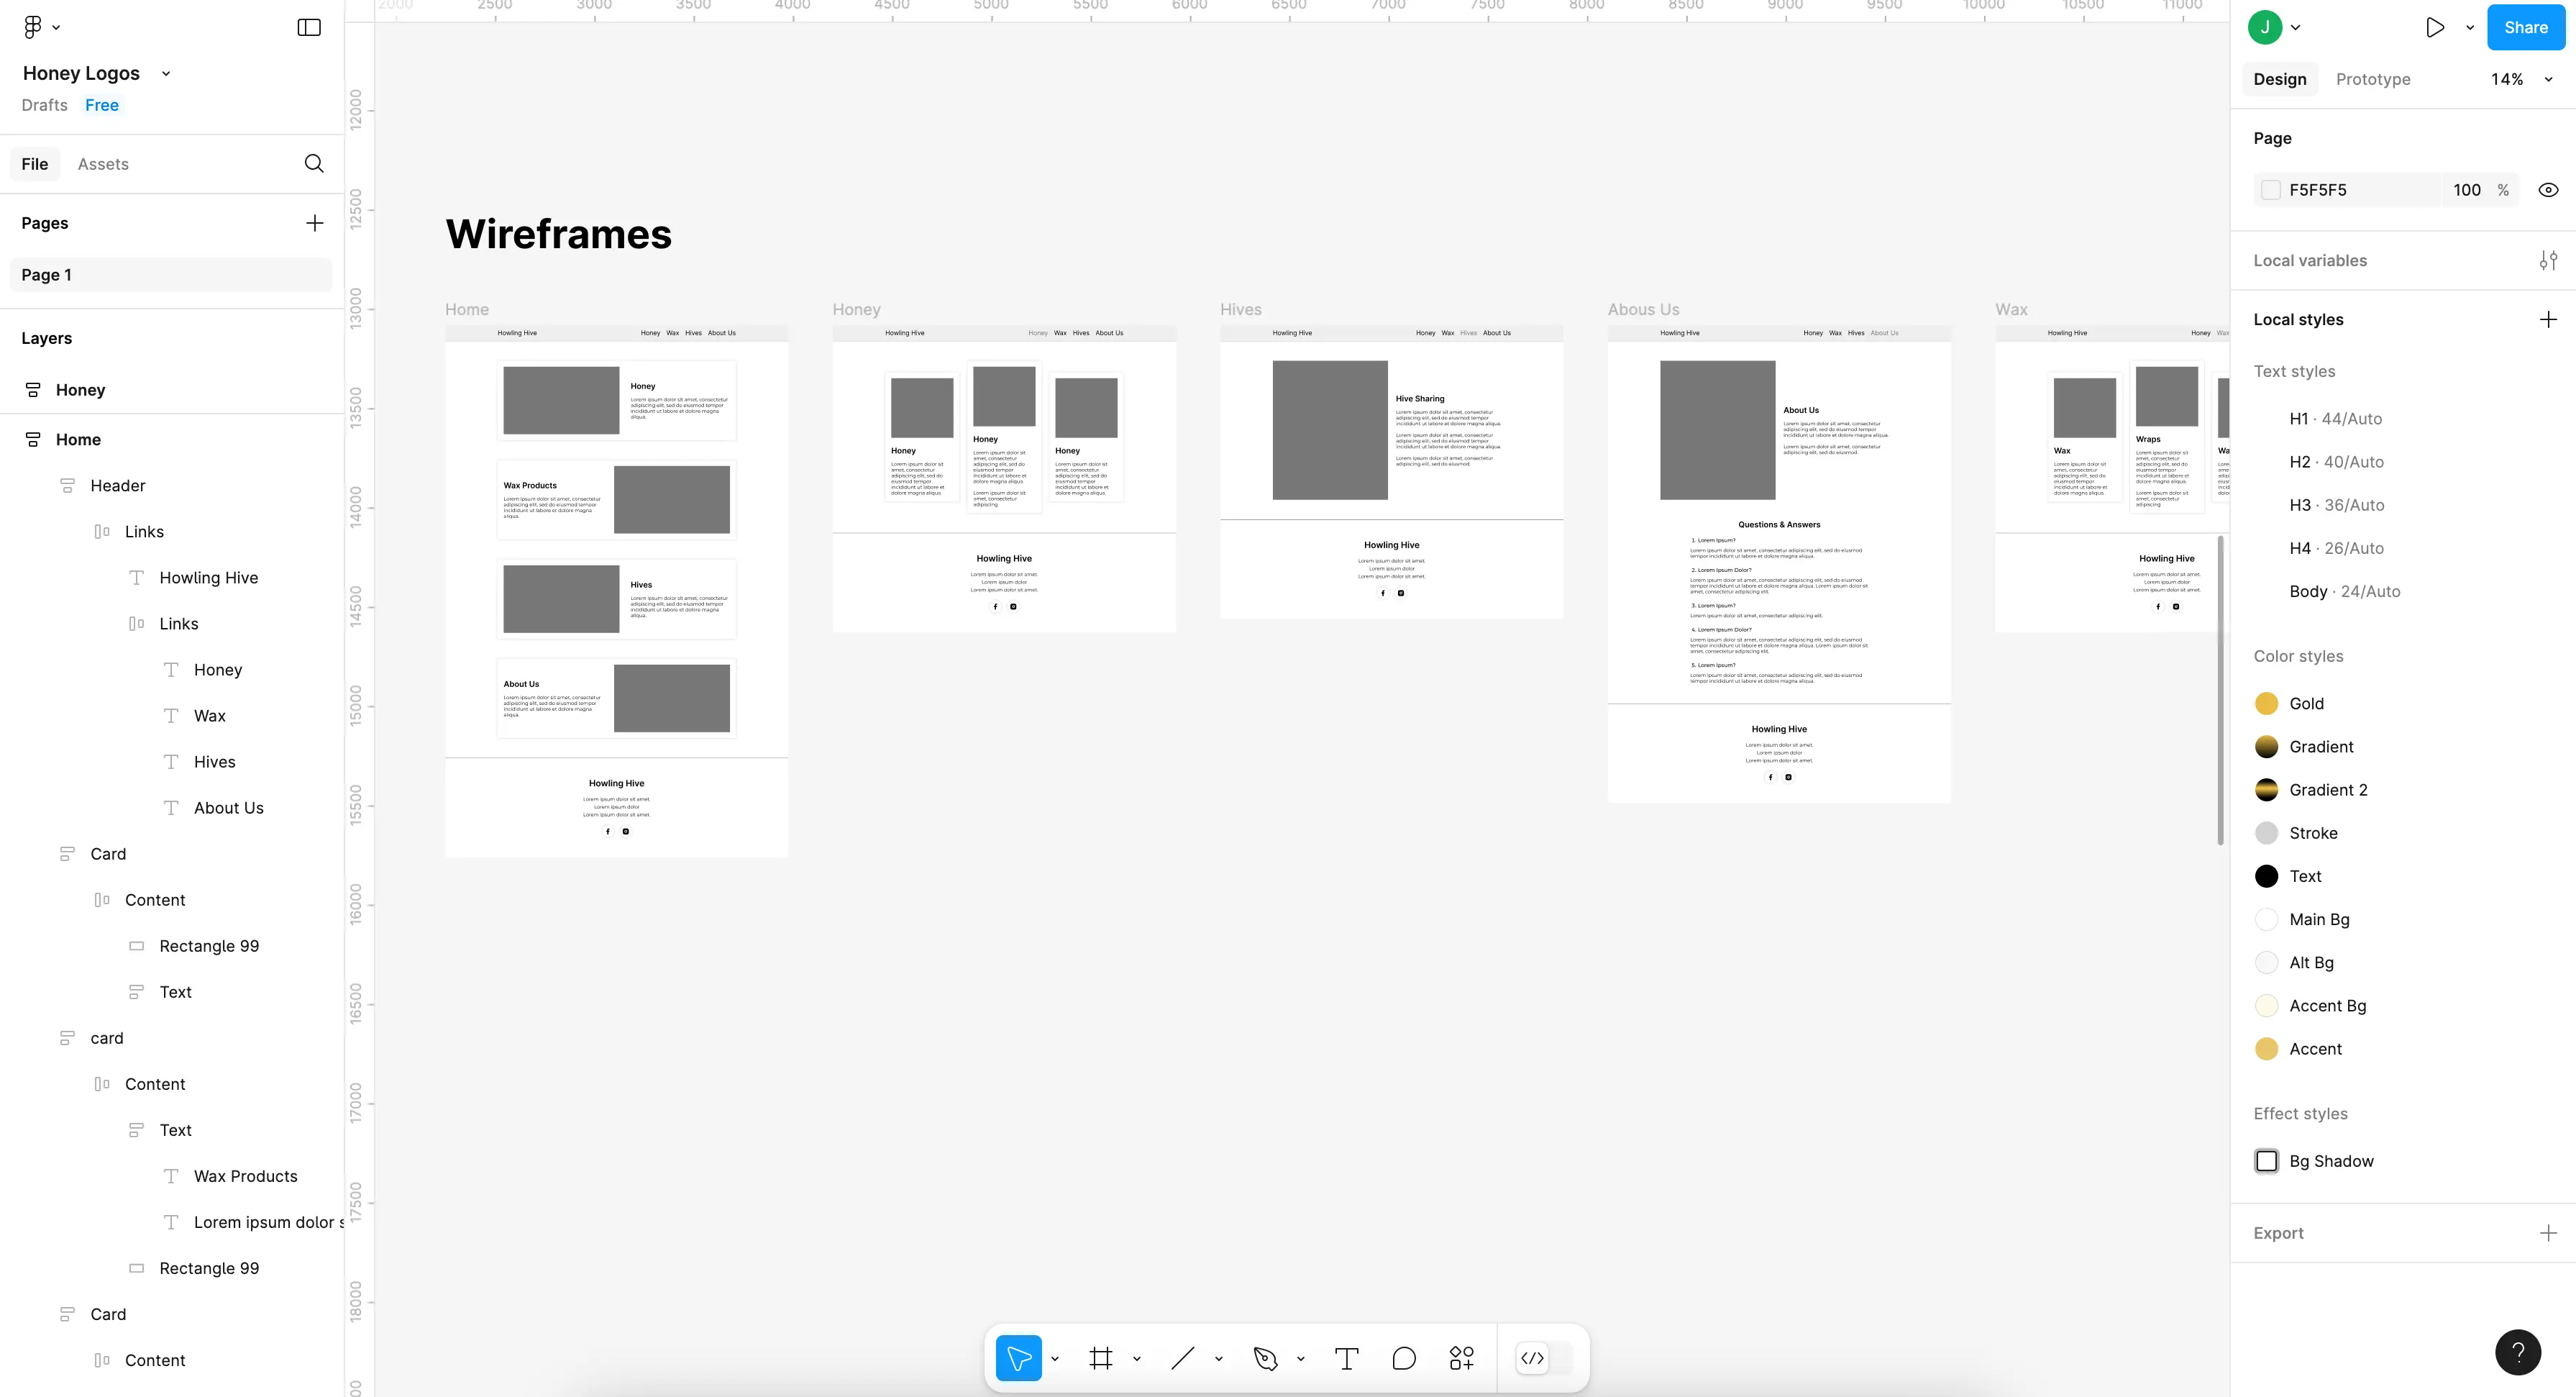
Task: Add a new page with plus icon
Action: coord(314,223)
